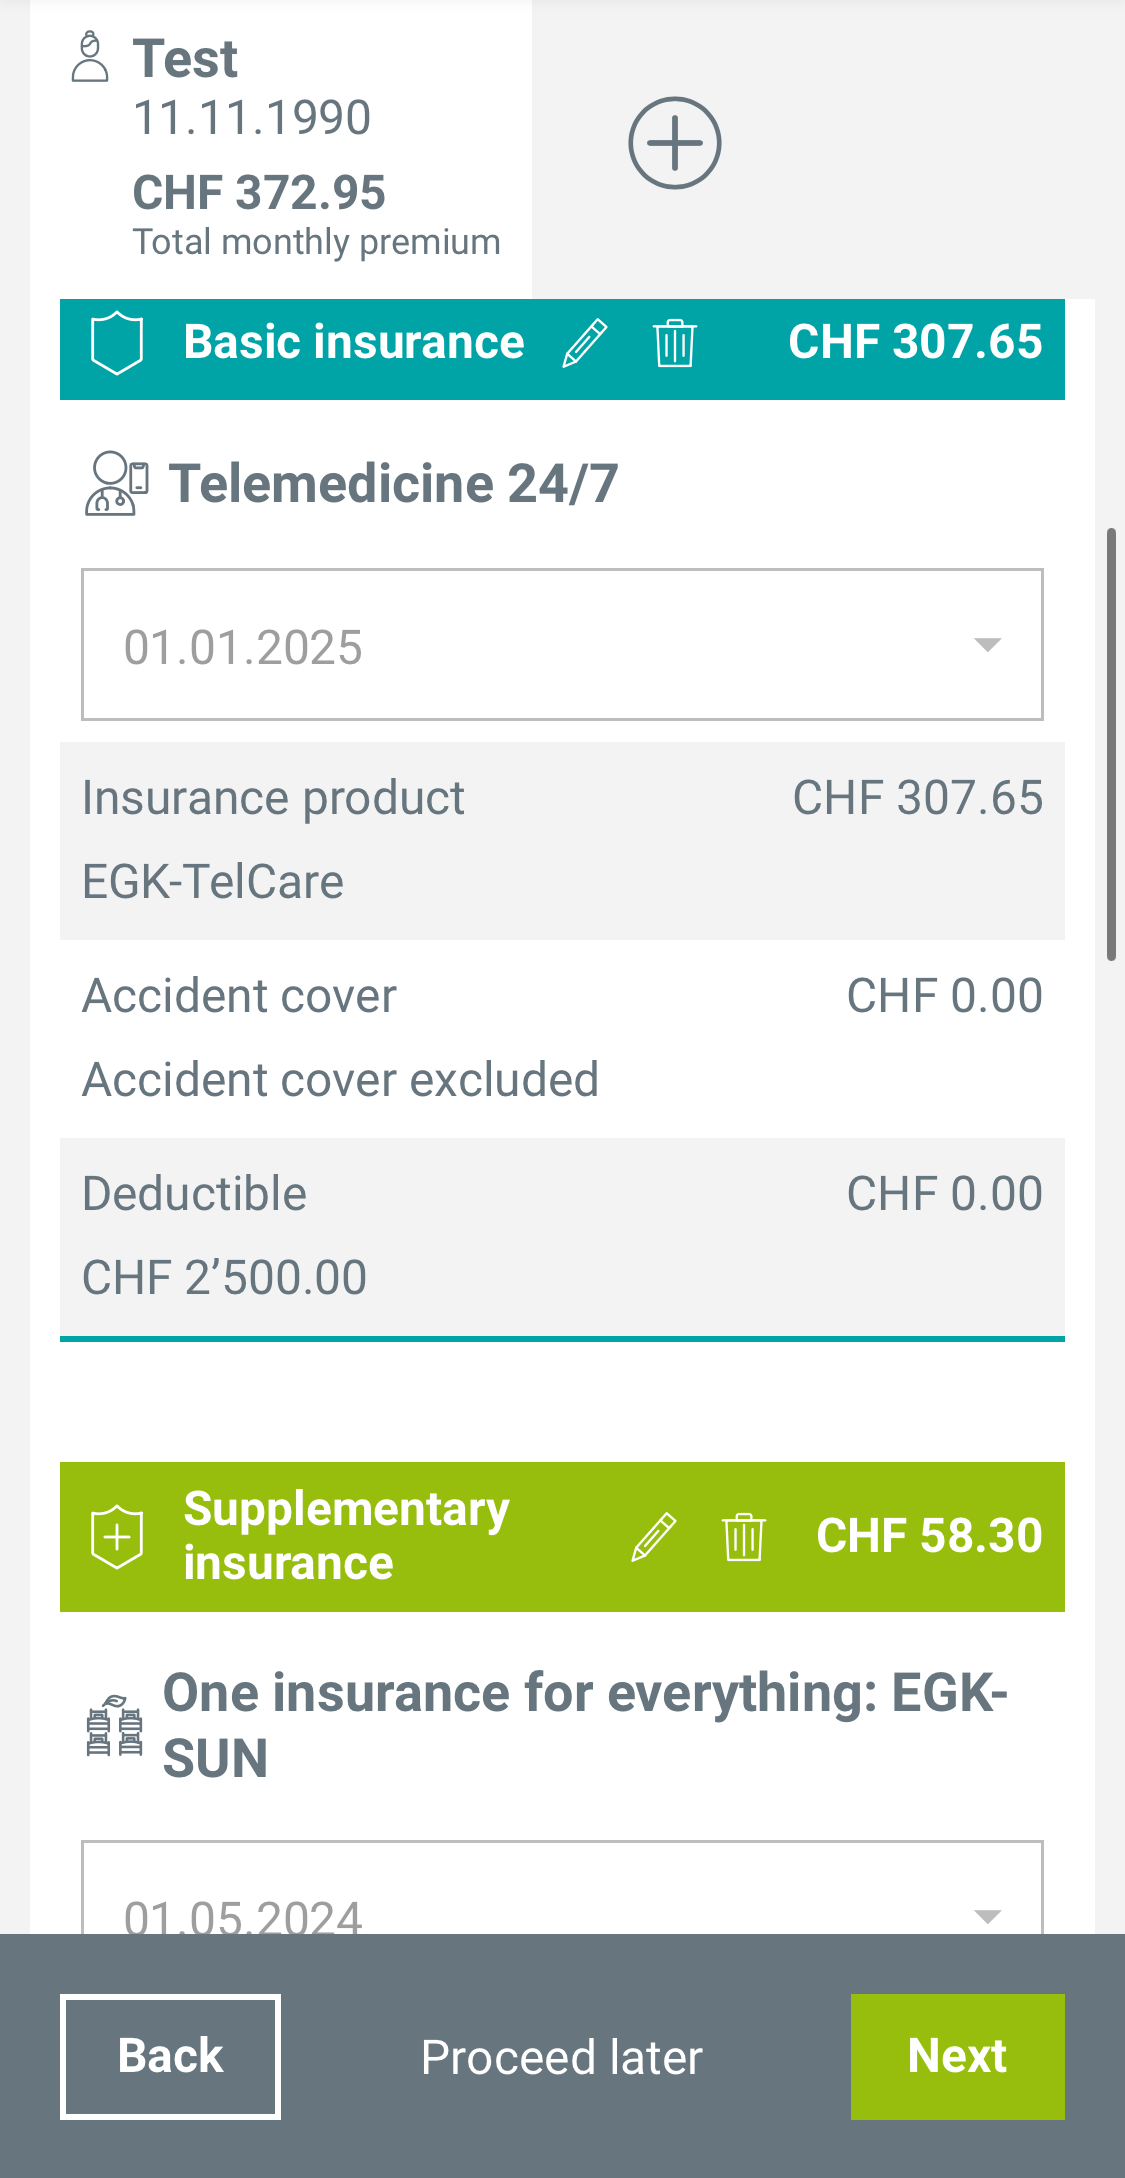The height and width of the screenshot is (2178, 1125).
Task: Tap the add person plus icon
Action: pos(675,143)
